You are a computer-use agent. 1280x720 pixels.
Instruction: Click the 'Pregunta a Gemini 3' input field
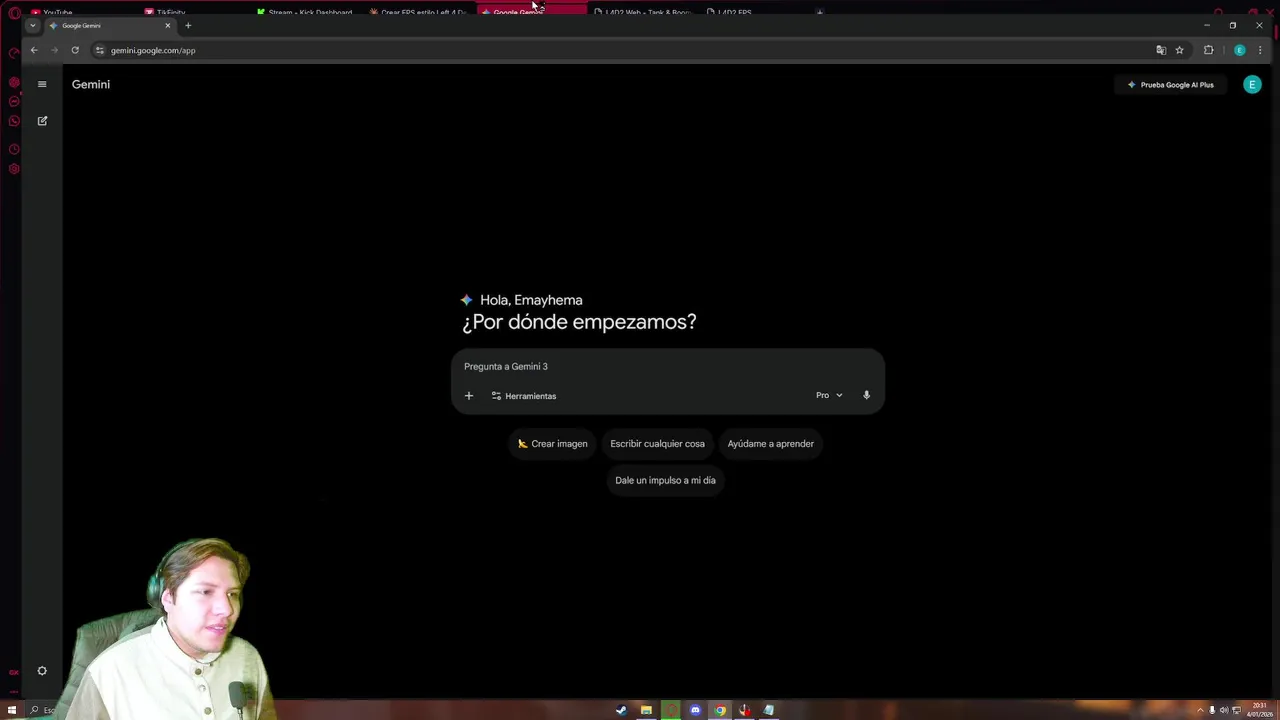(667, 366)
